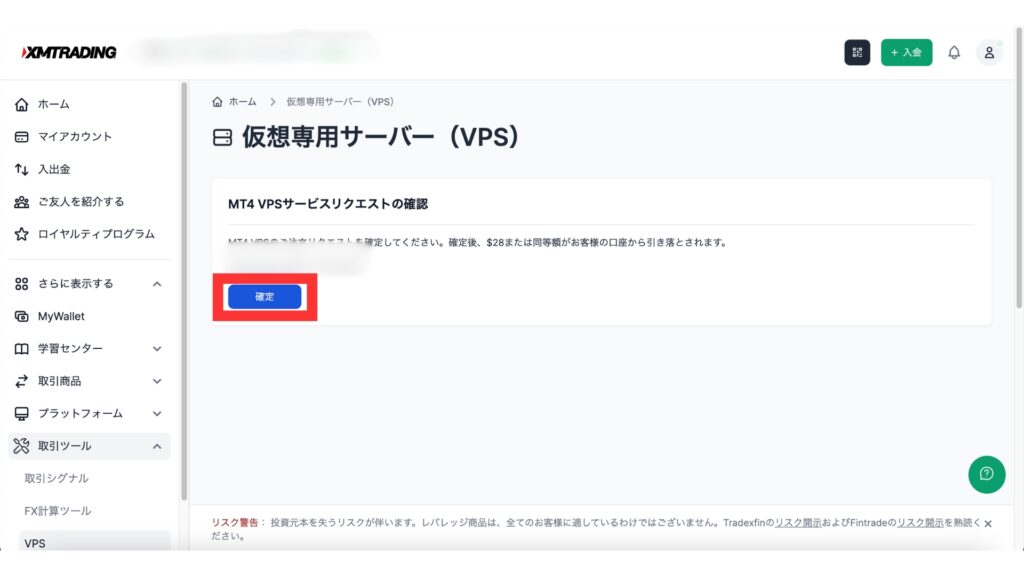
Task: Click the XMTrading logo
Action: (68, 52)
